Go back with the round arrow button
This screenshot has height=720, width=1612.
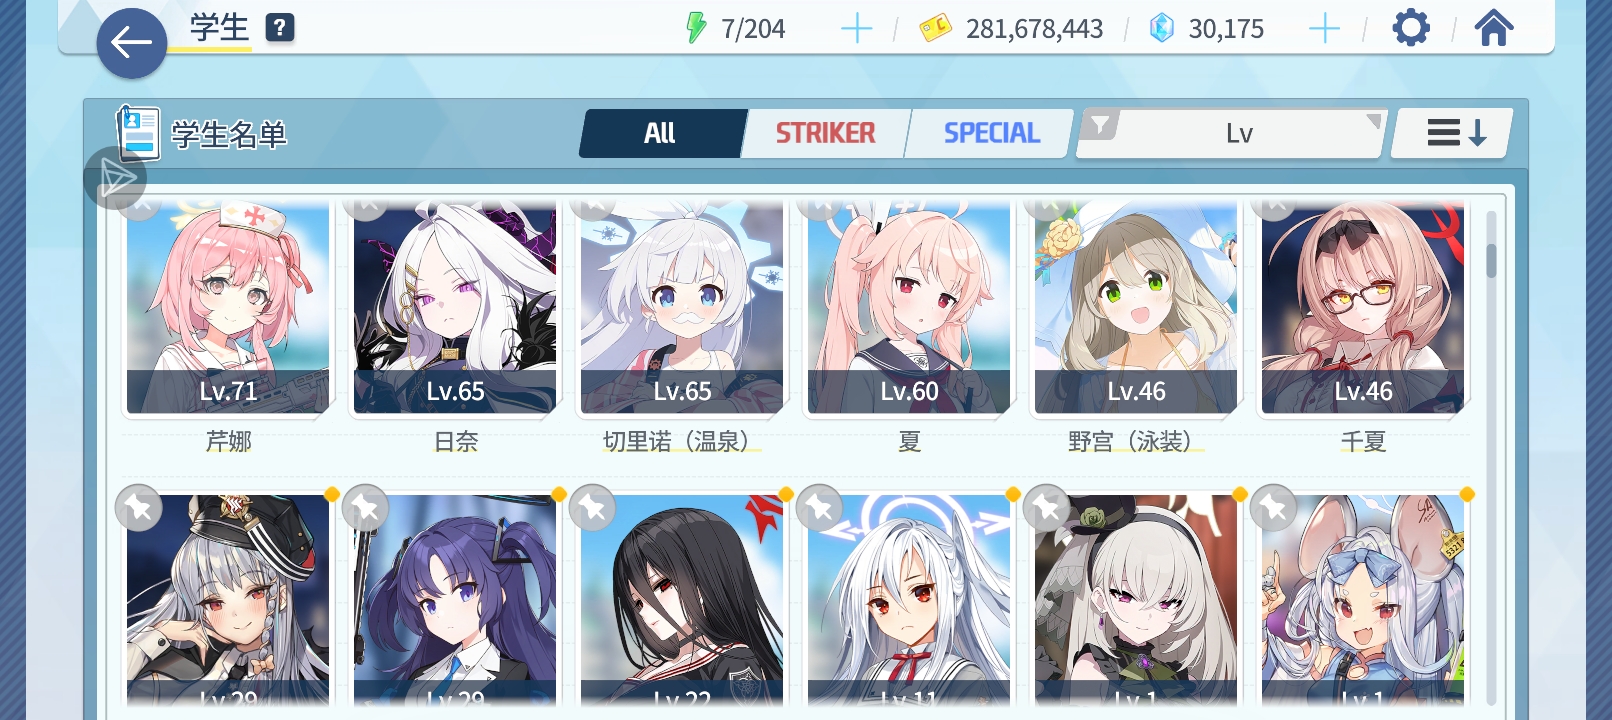[131, 43]
